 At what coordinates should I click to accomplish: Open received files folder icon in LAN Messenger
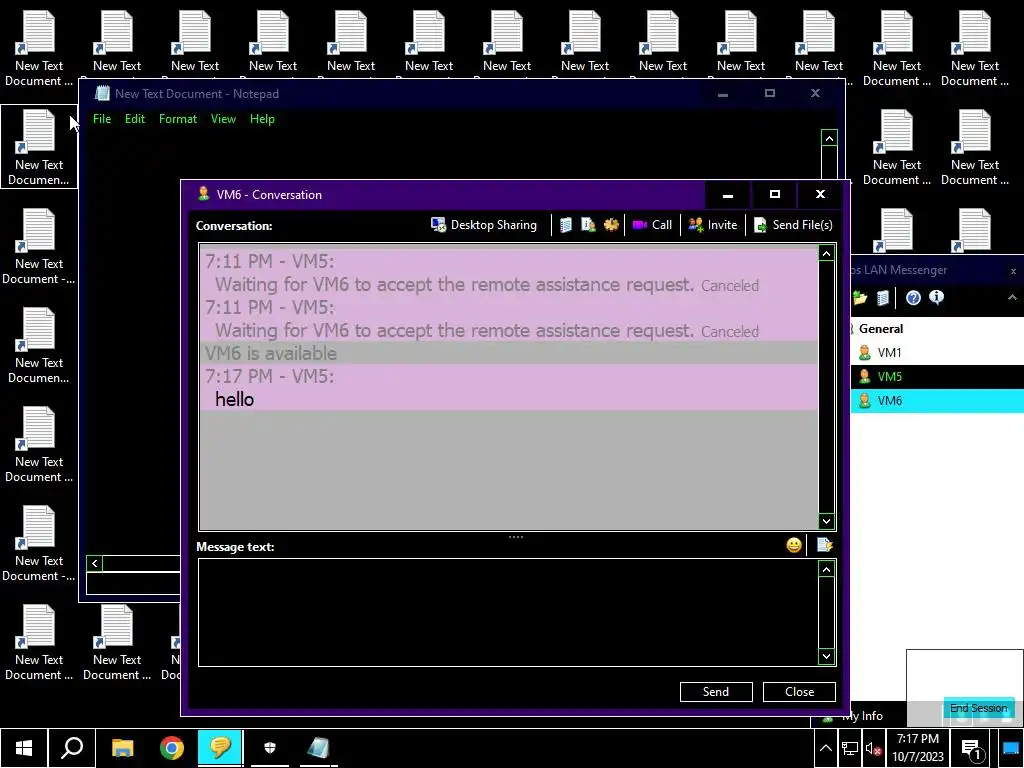[x=859, y=298]
